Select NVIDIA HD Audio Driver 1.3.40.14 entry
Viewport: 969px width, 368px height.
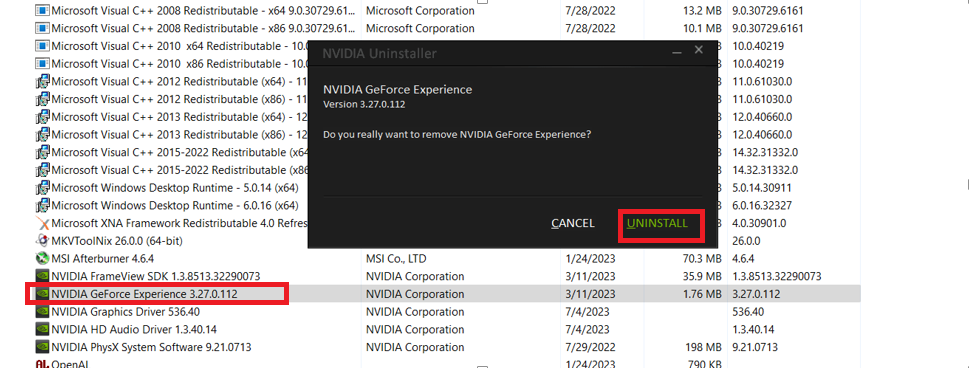pyautogui.click(x=134, y=329)
